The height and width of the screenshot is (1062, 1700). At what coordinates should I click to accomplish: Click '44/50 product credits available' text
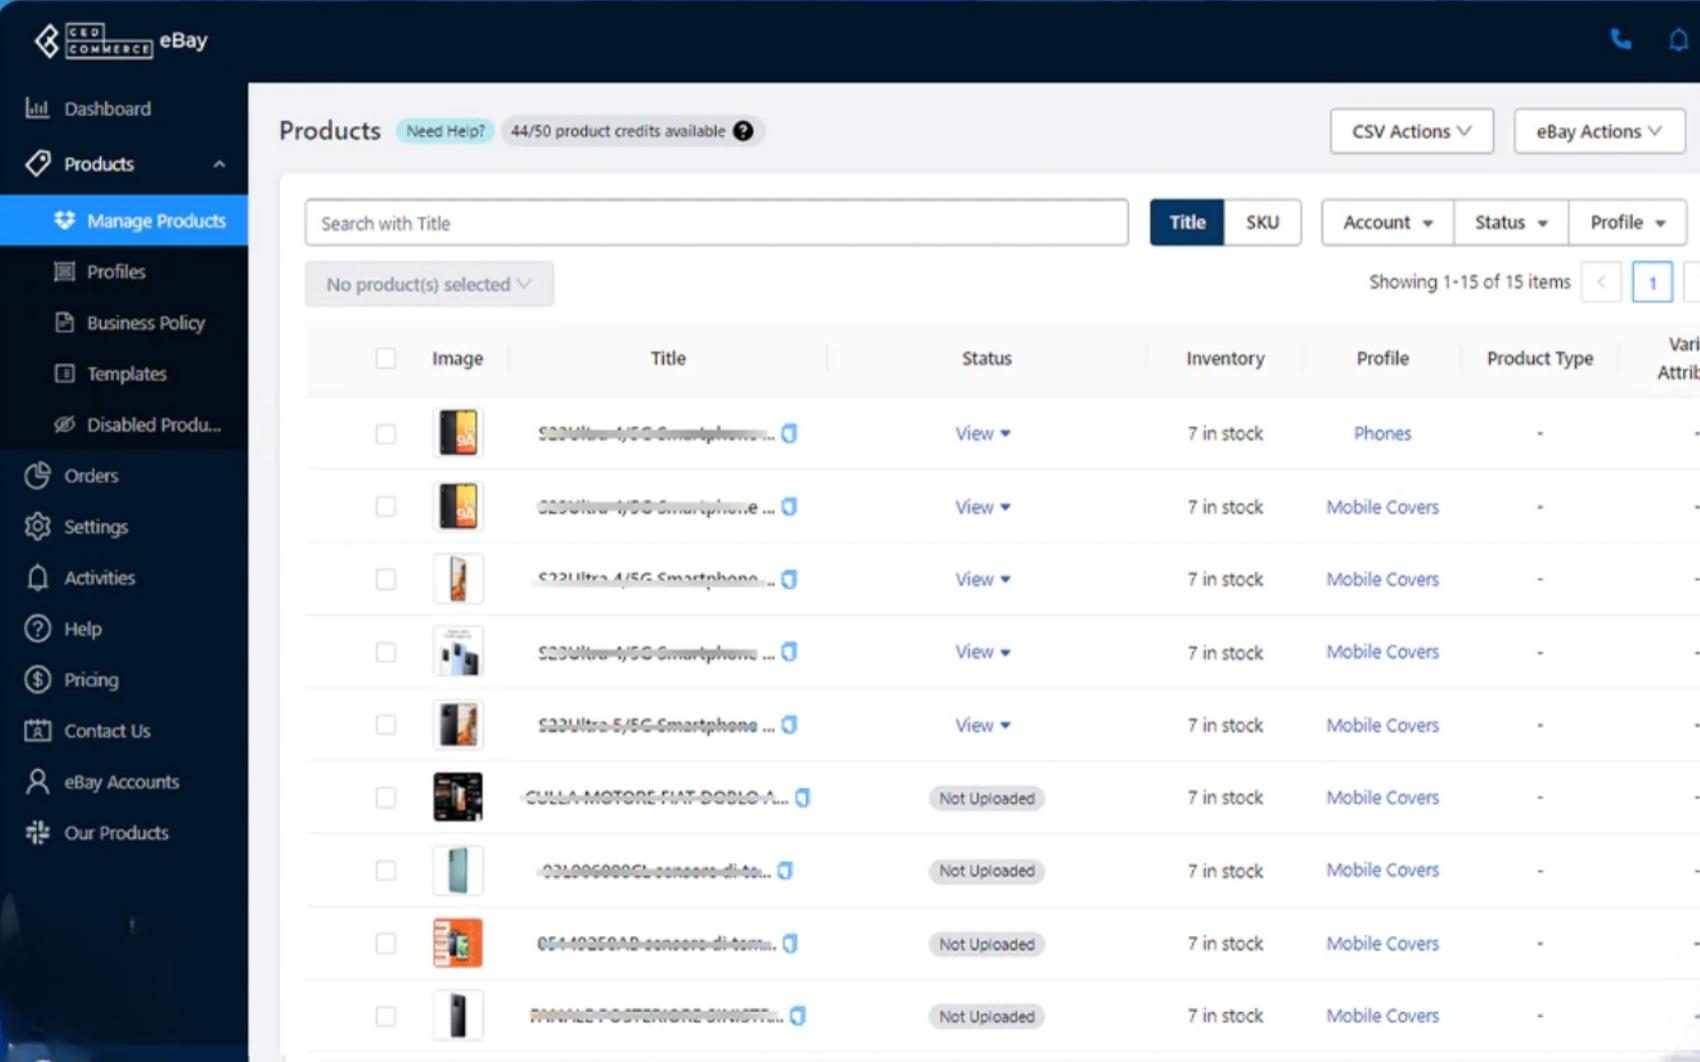point(618,131)
